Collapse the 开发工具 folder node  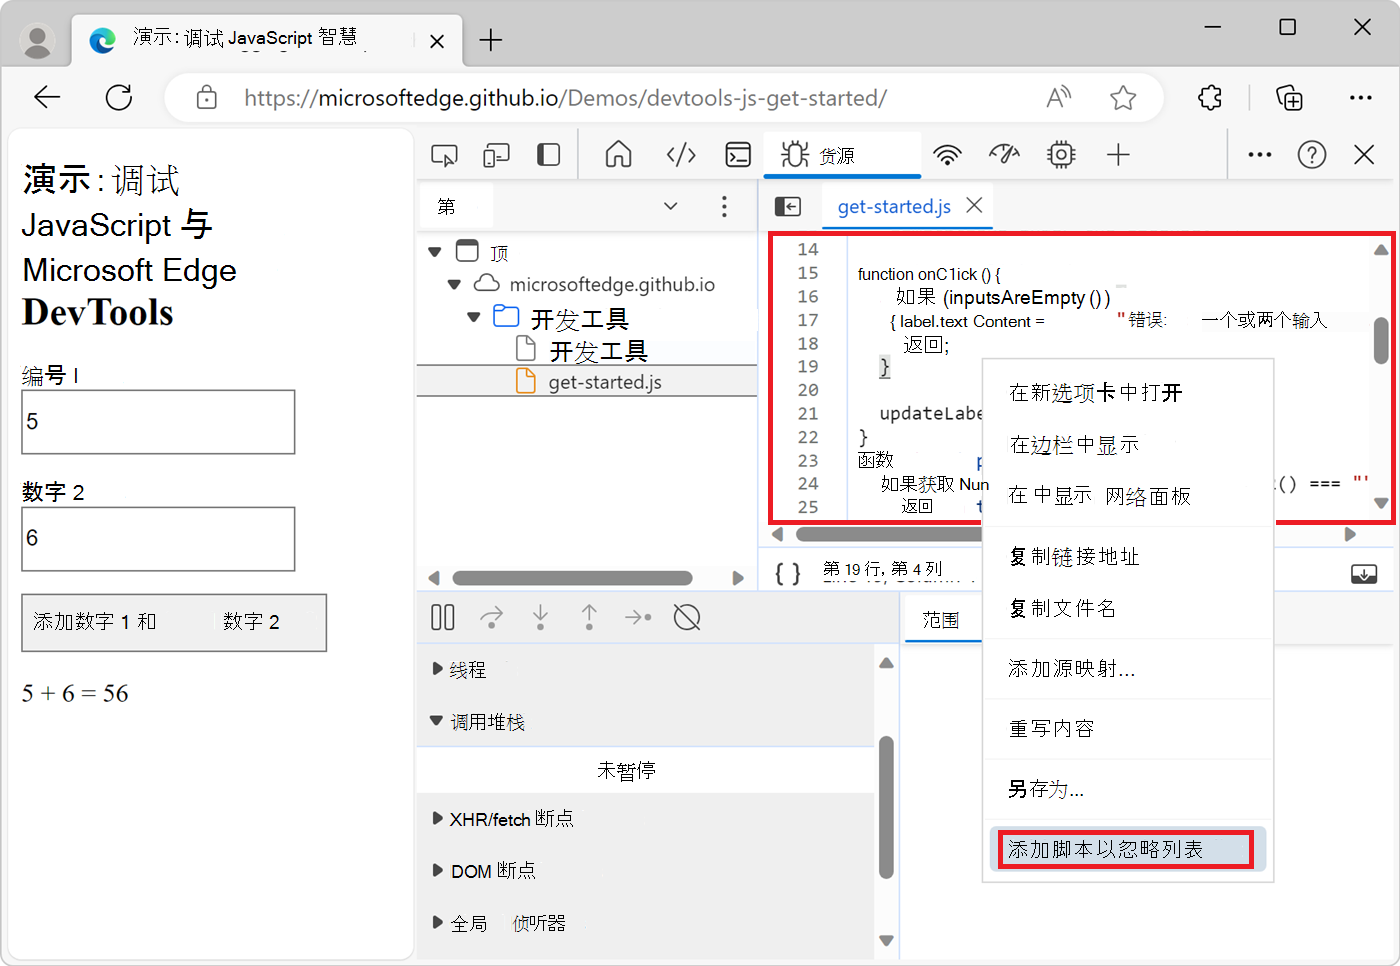click(474, 317)
